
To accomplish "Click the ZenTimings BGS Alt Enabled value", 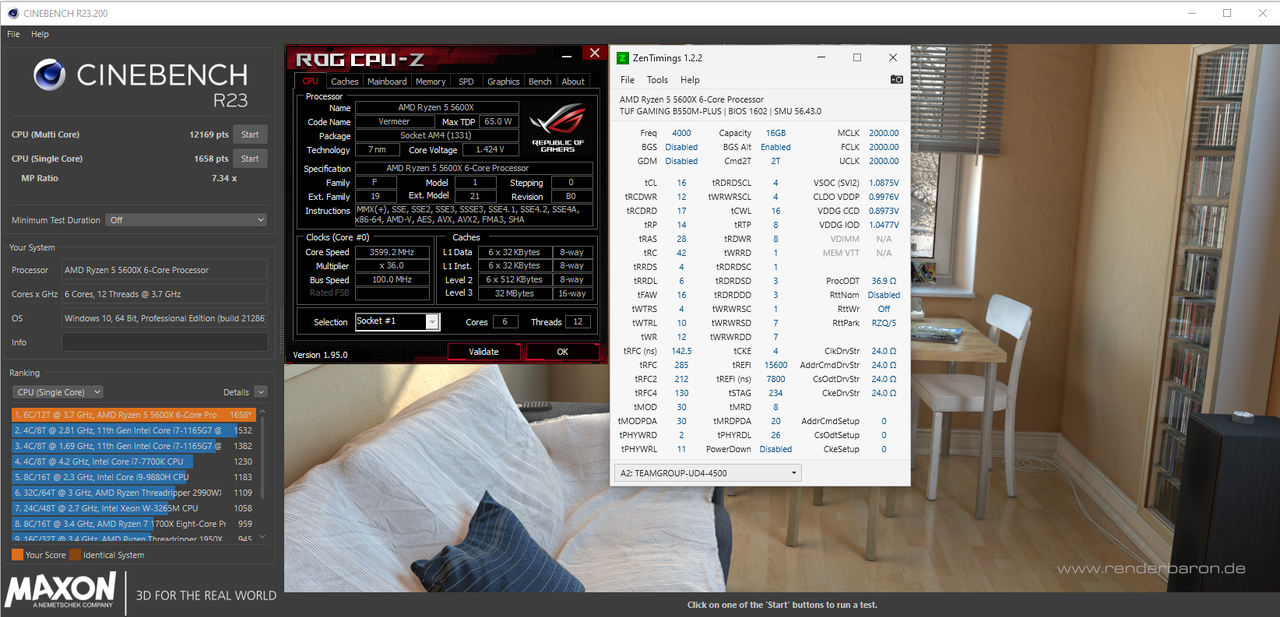I will pyautogui.click(x=775, y=147).
